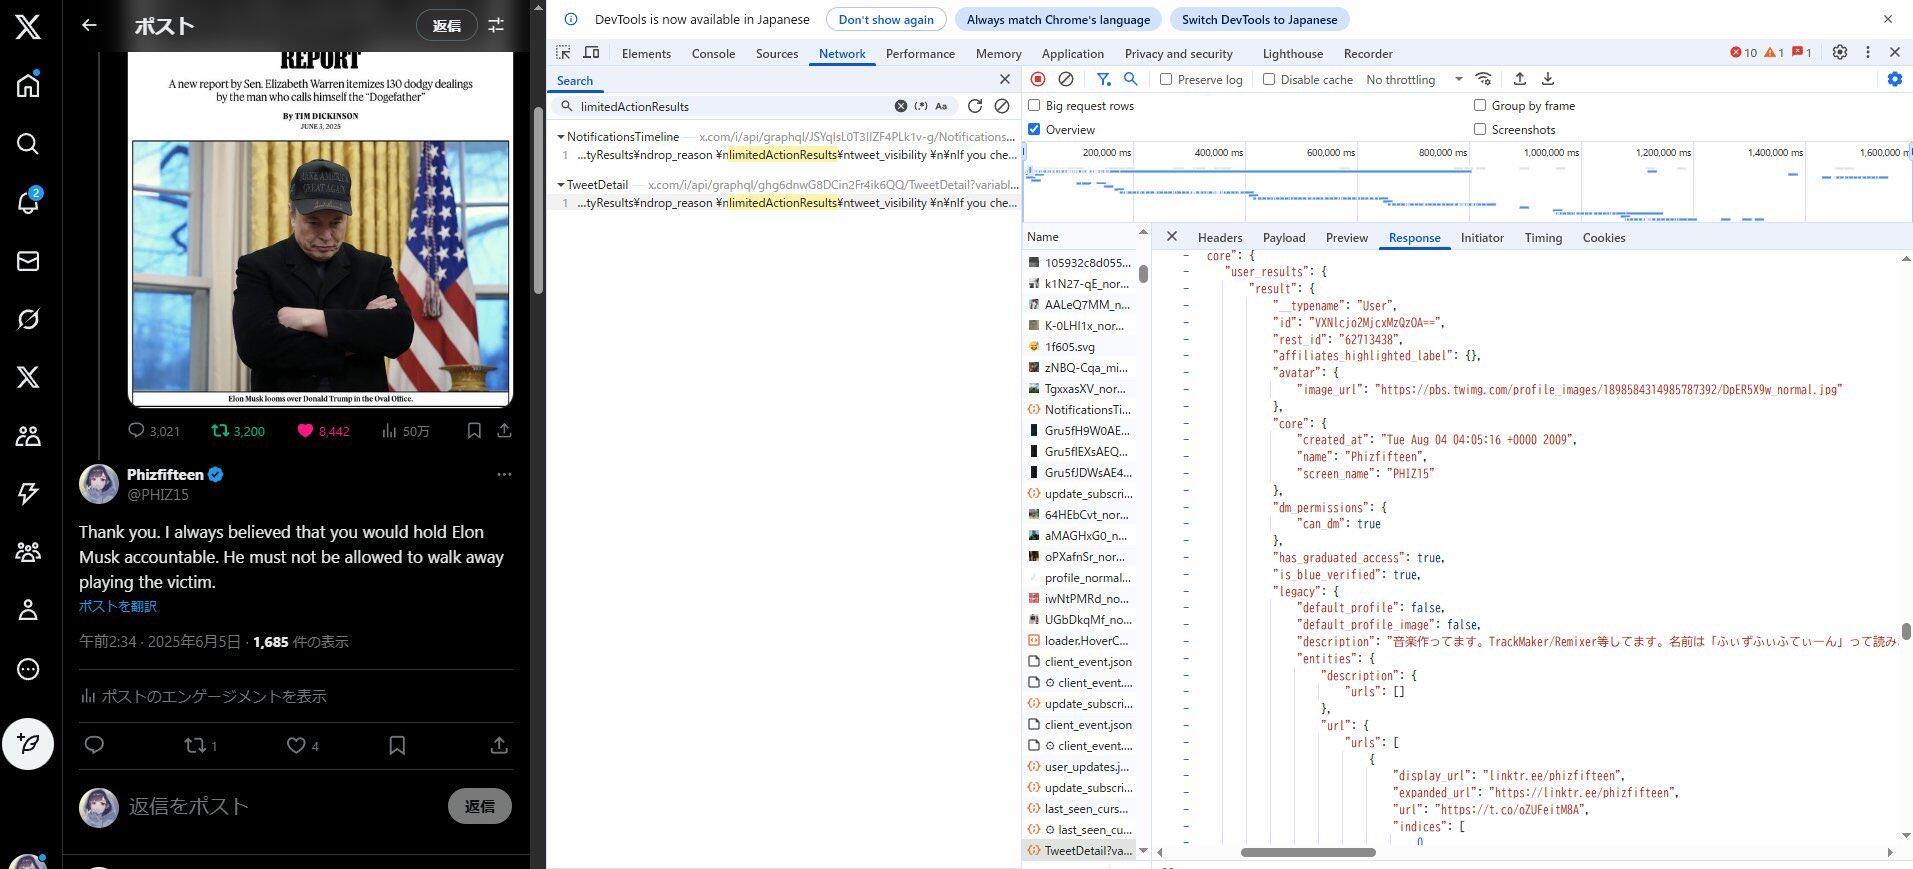Open More circle icon in sidebar
Viewport: 1913px width, 869px height.
(28, 669)
